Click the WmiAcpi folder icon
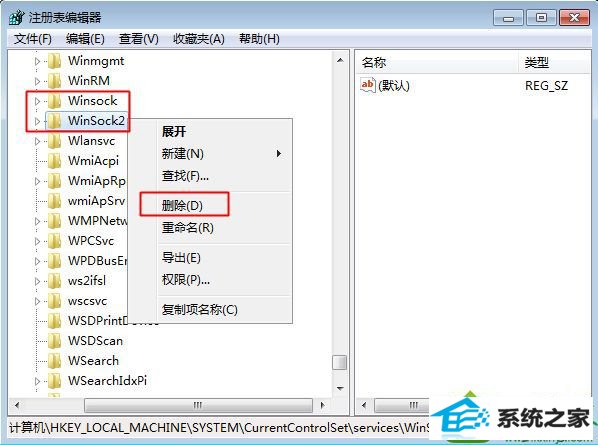Screen dimensions: 598x445 pyautogui.click(x=54, y=161)
